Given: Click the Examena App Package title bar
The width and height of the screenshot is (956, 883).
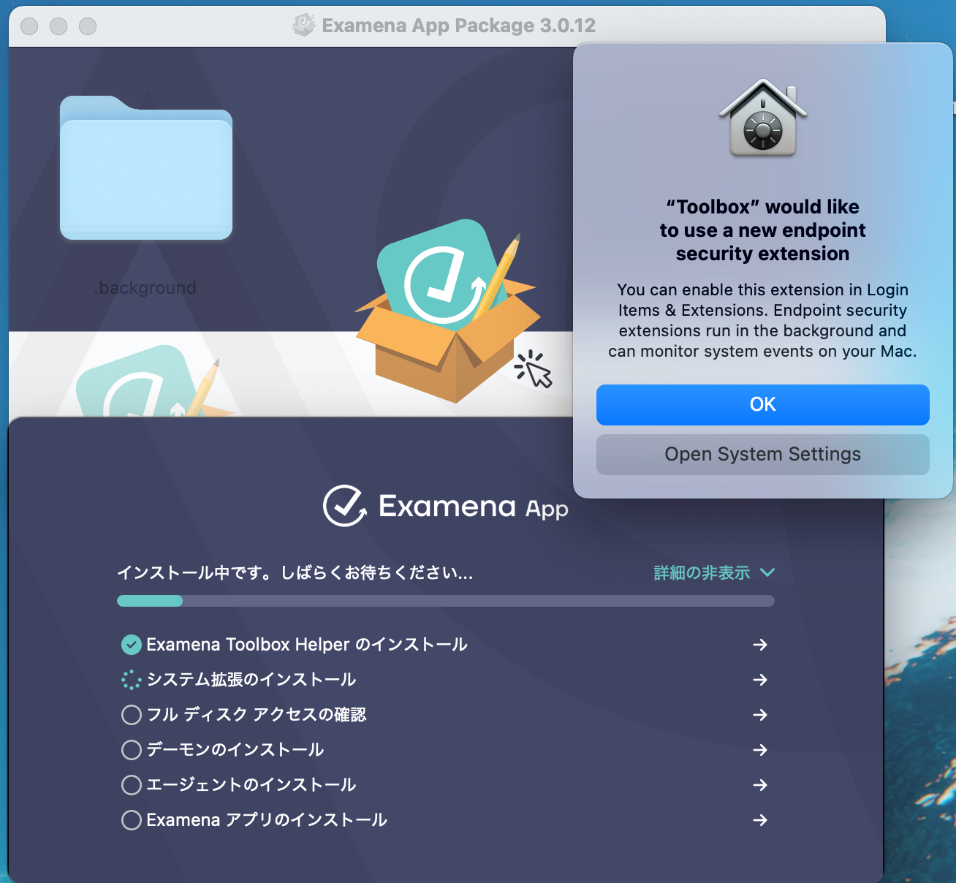Looking at the screenshot, I should click(447, 26).
